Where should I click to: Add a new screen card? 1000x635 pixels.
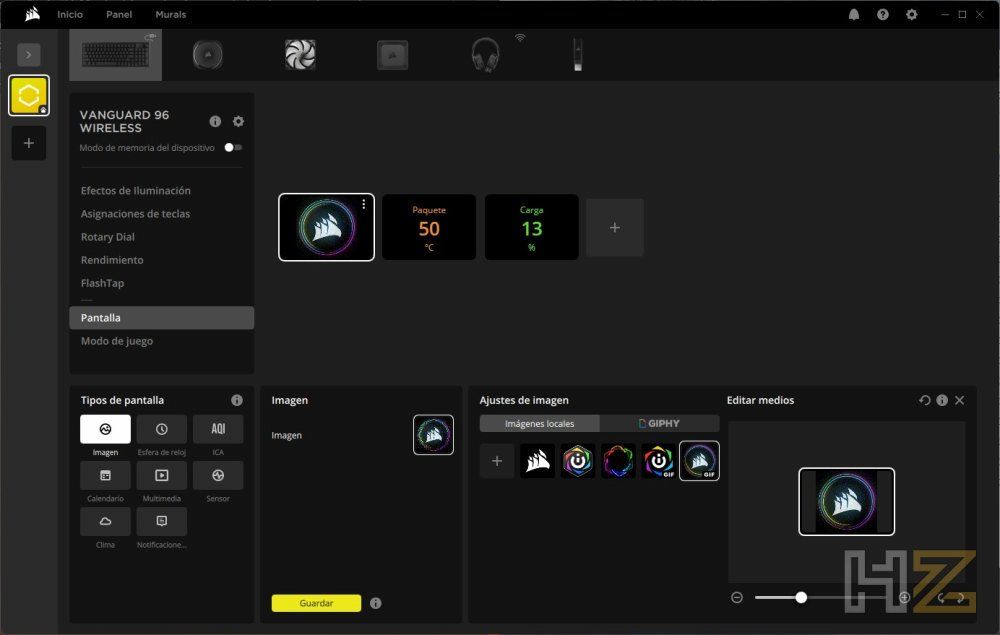tap(615, 228)
